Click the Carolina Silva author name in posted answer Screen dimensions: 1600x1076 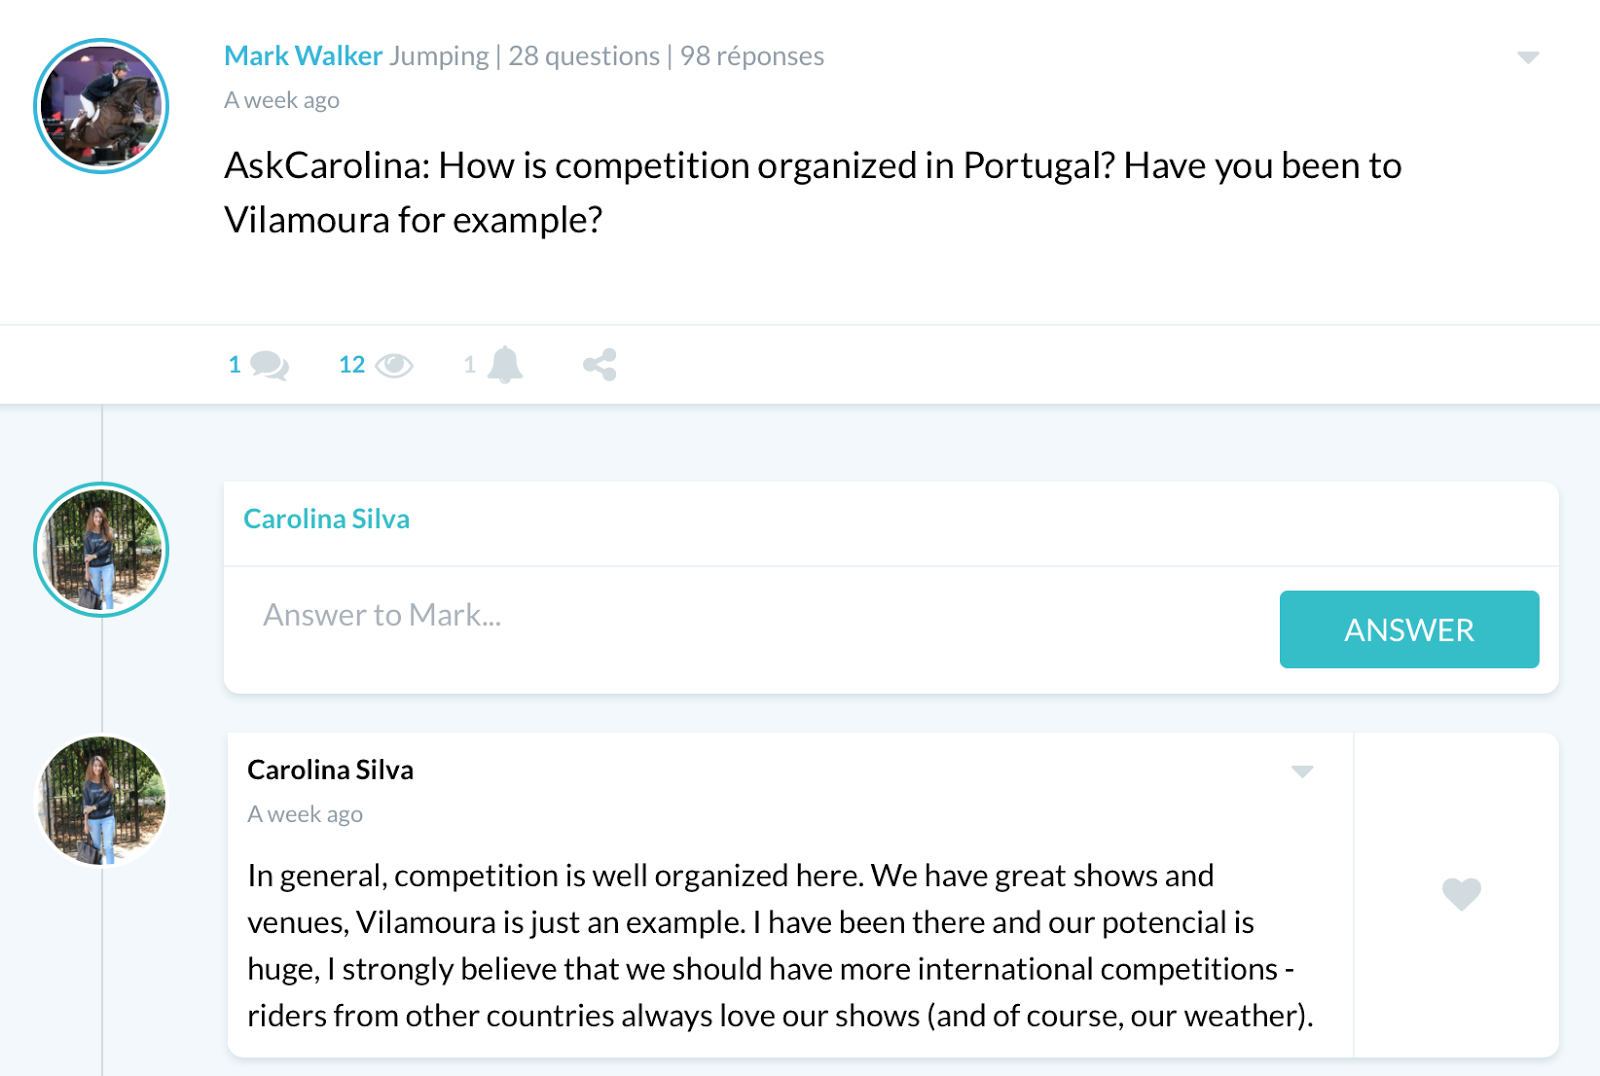point(330,770)
